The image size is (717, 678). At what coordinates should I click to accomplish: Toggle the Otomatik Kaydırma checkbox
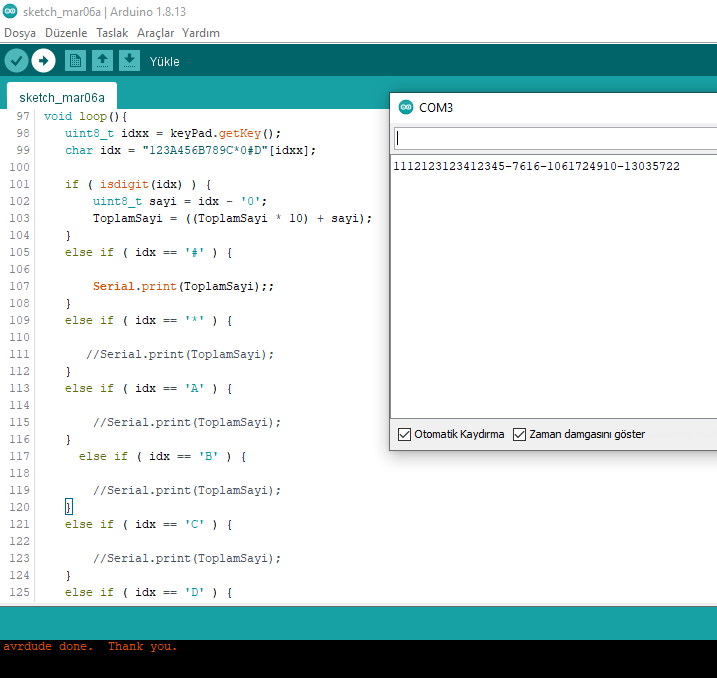404,434
